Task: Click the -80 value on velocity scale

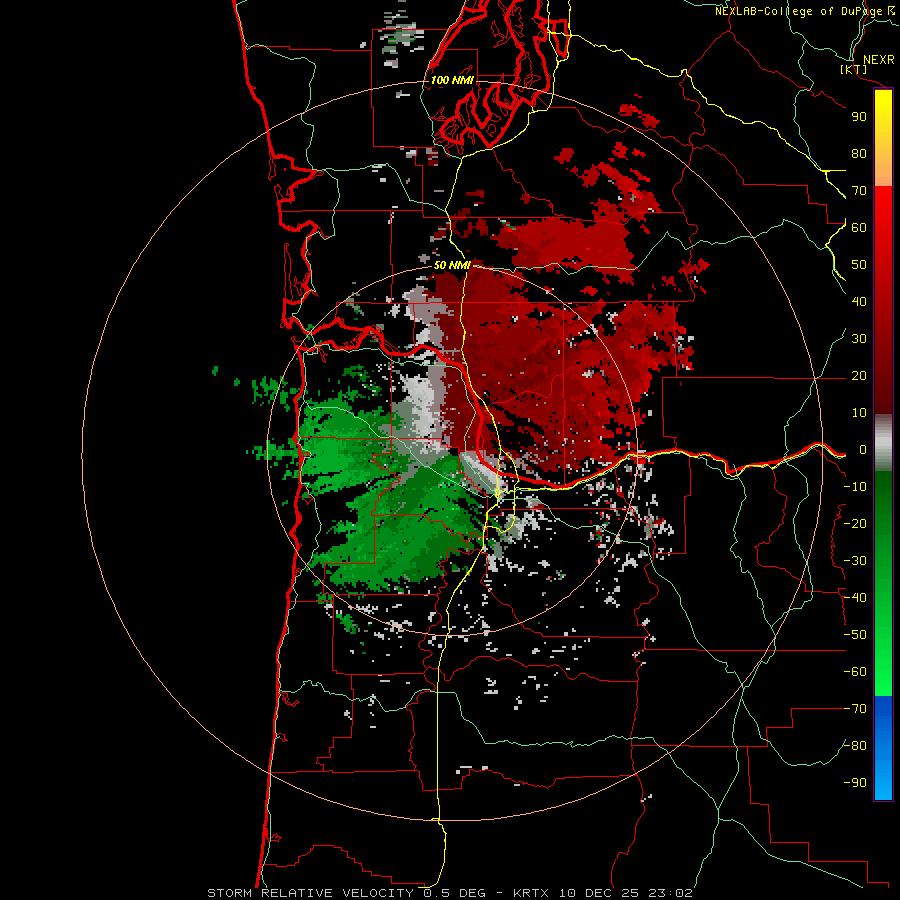Action: click(855, 746)
